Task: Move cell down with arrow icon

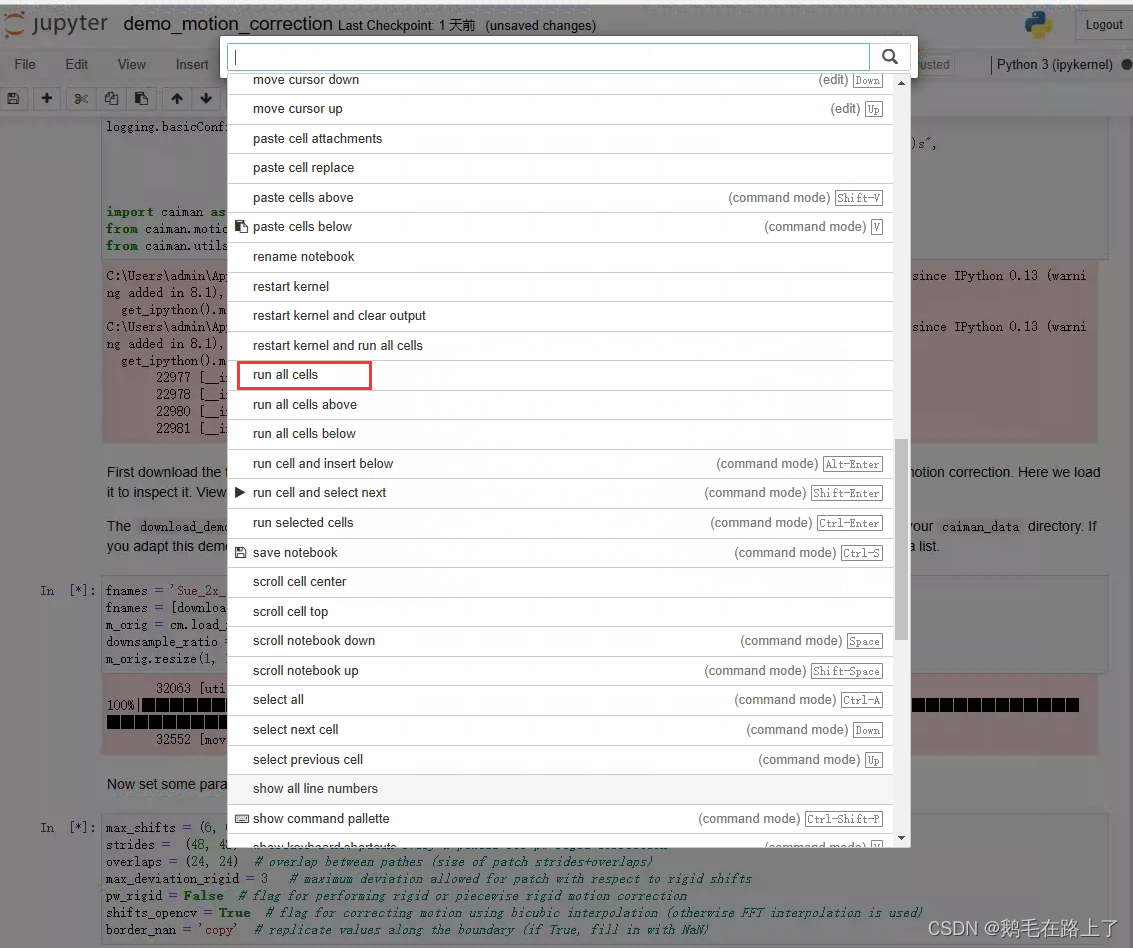Action: pos(207,98)
